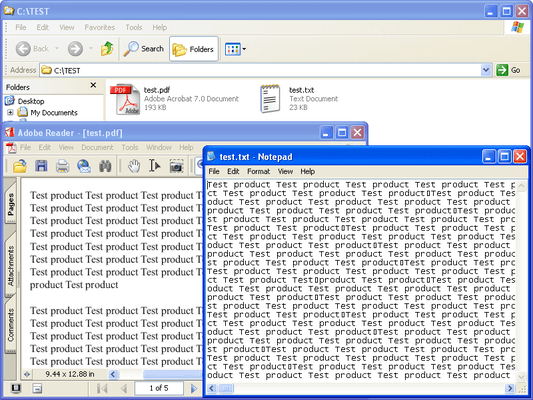The width and height of the screenshot is (533, 400).
Task: Open Explorer View menu
Action: (x=67, y=27)
